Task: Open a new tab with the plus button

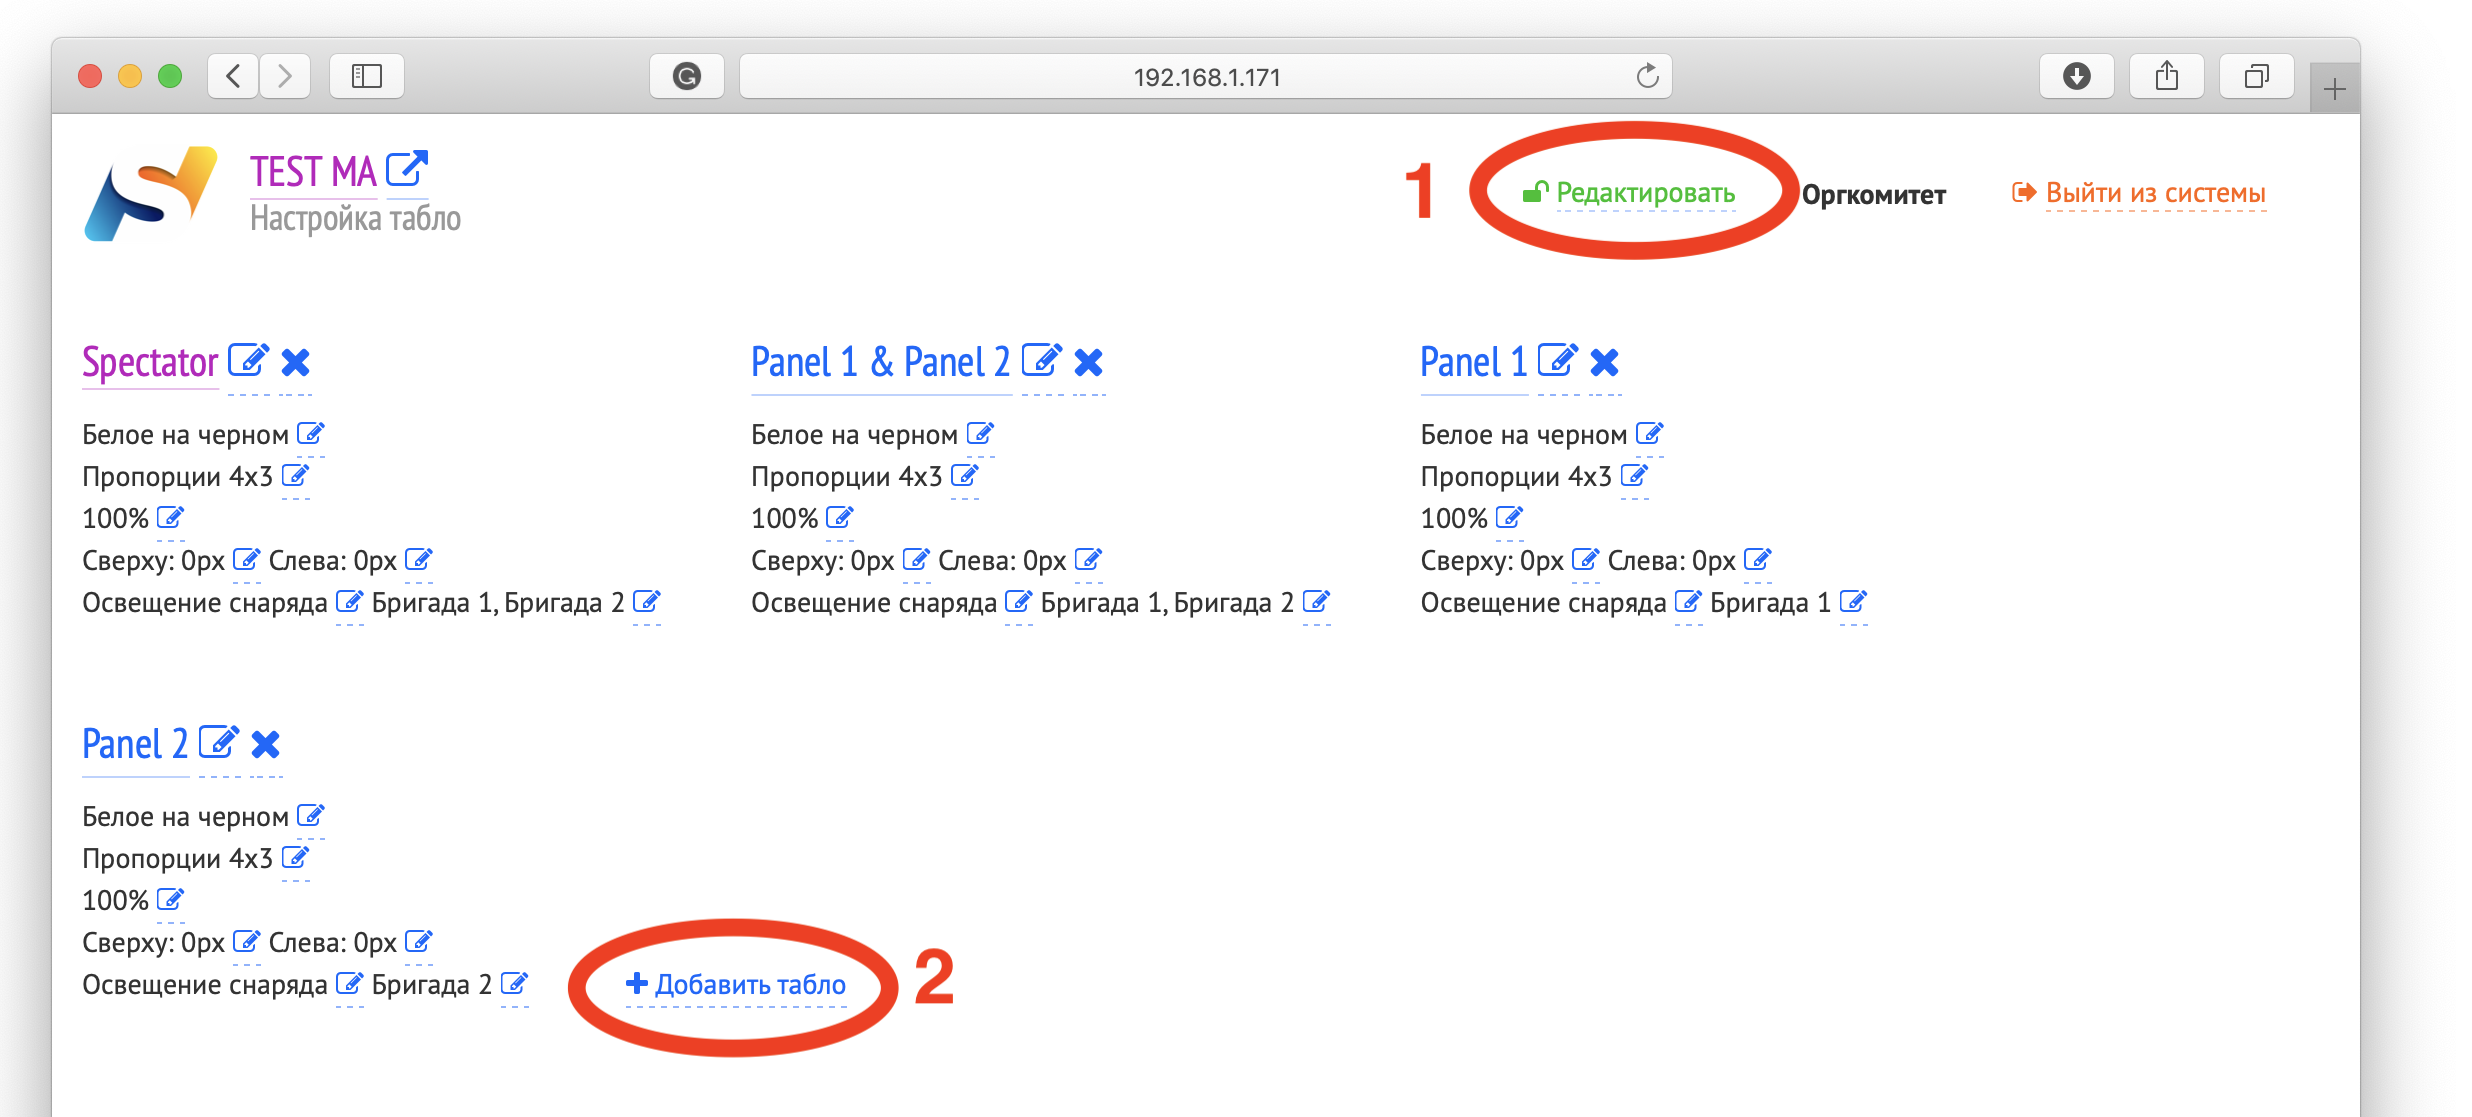Action: click(2334, 90)
